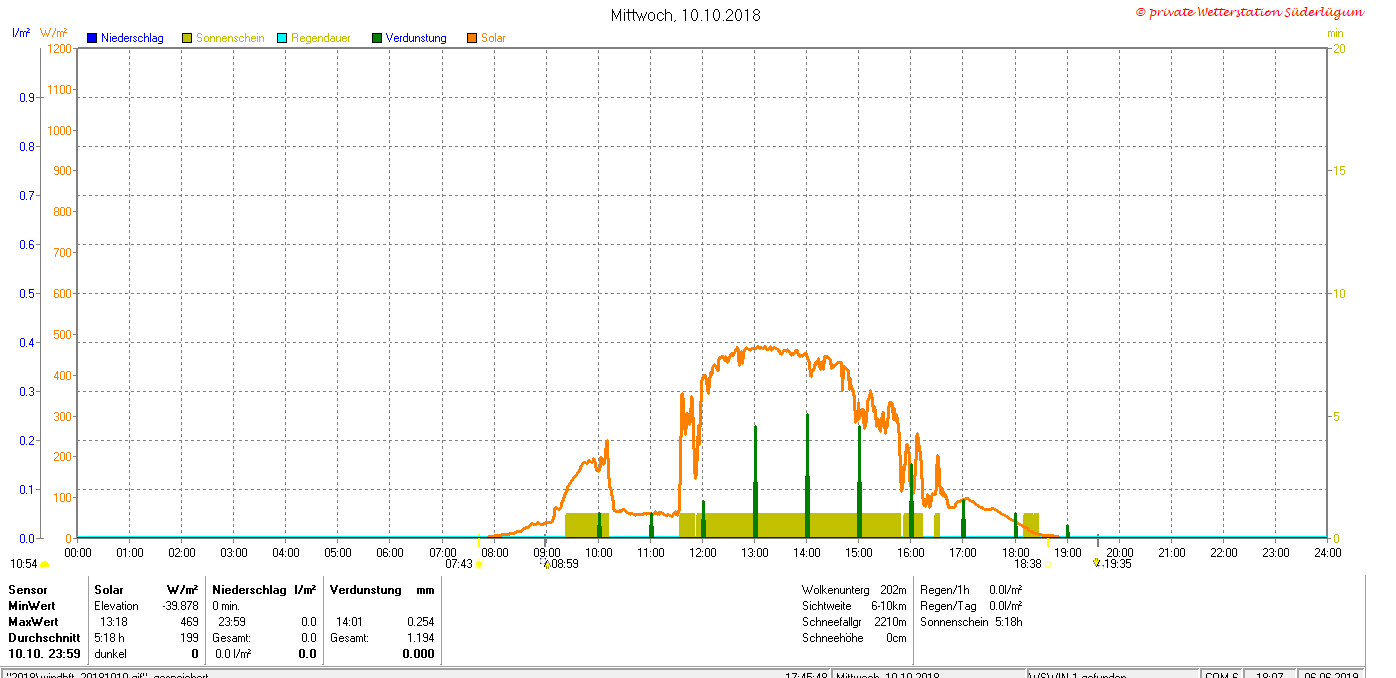Click the '12:00' label on the time axis
Viewport: 1396px width, 678px height.
pyautogui.click(x=702, y=552)
